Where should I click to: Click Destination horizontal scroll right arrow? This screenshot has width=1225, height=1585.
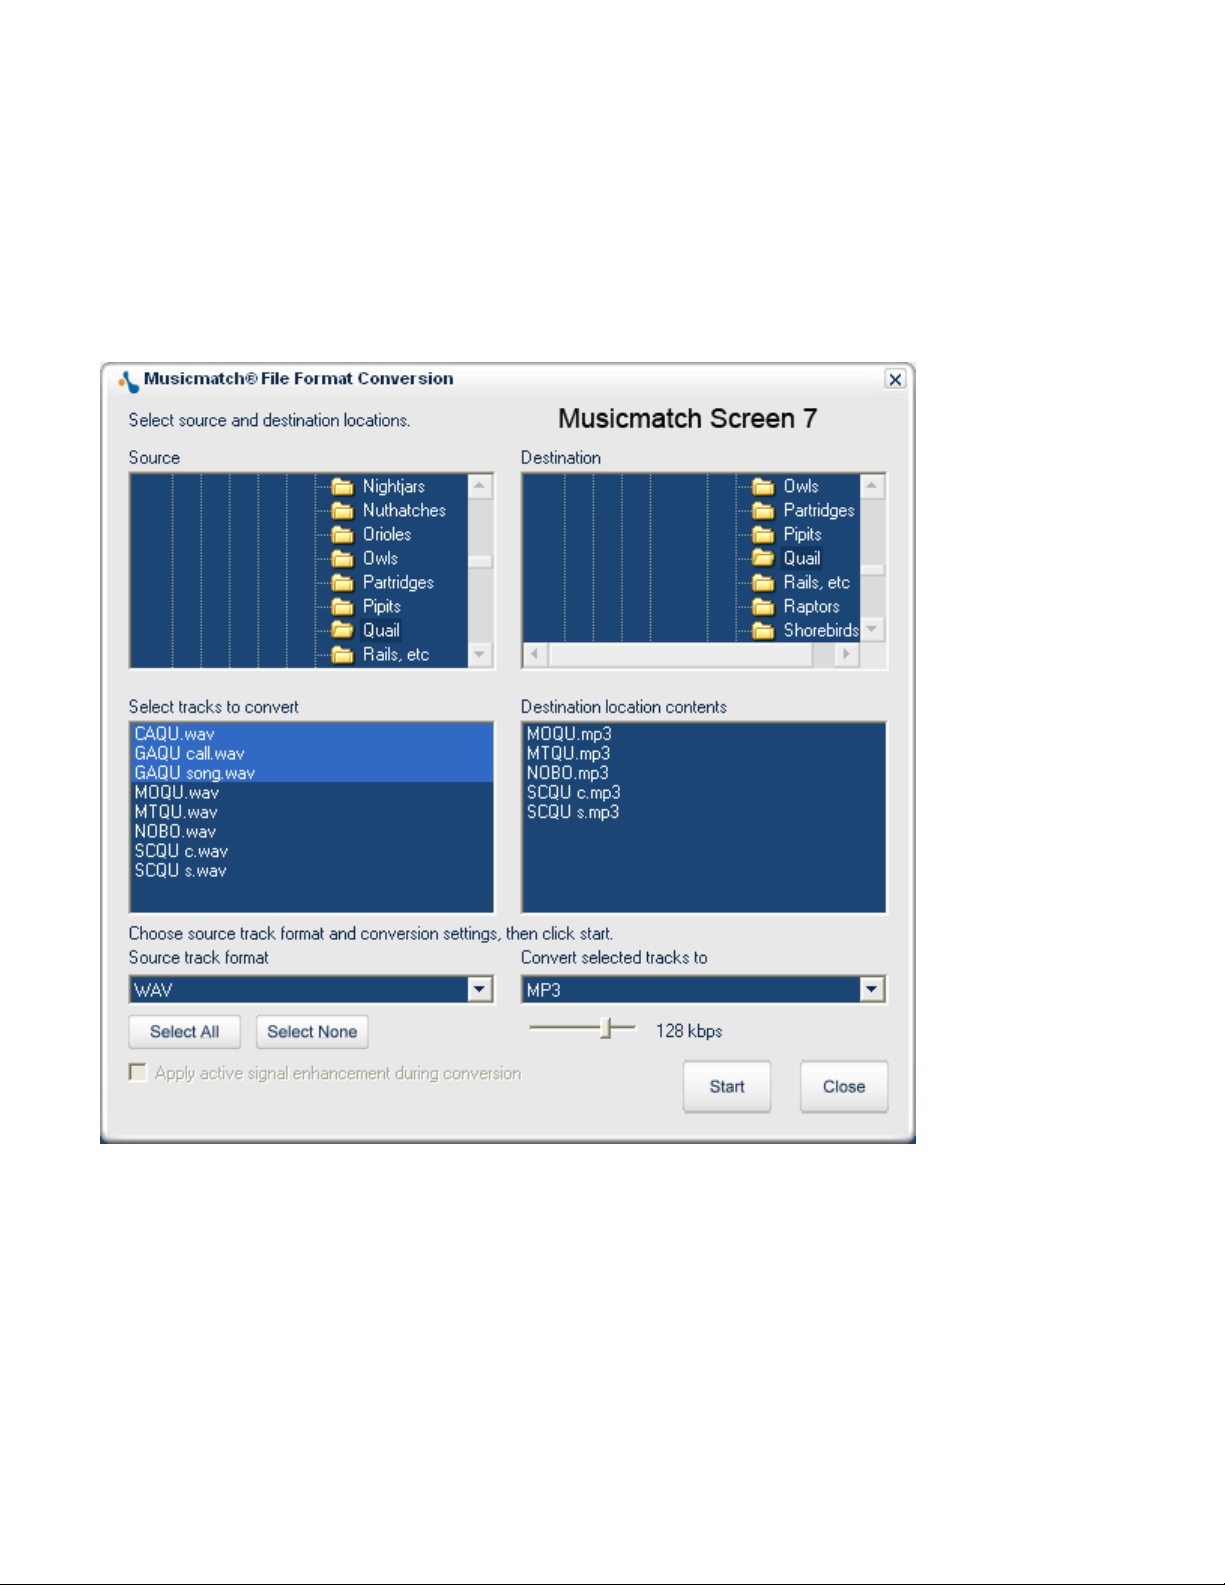(x=847, y=654)
